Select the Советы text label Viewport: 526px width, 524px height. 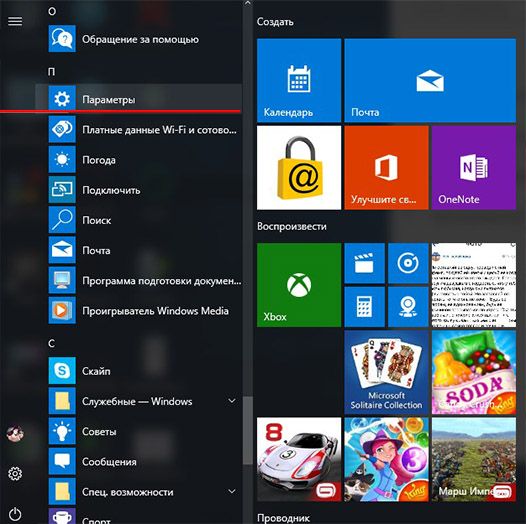tap(99, 431)
